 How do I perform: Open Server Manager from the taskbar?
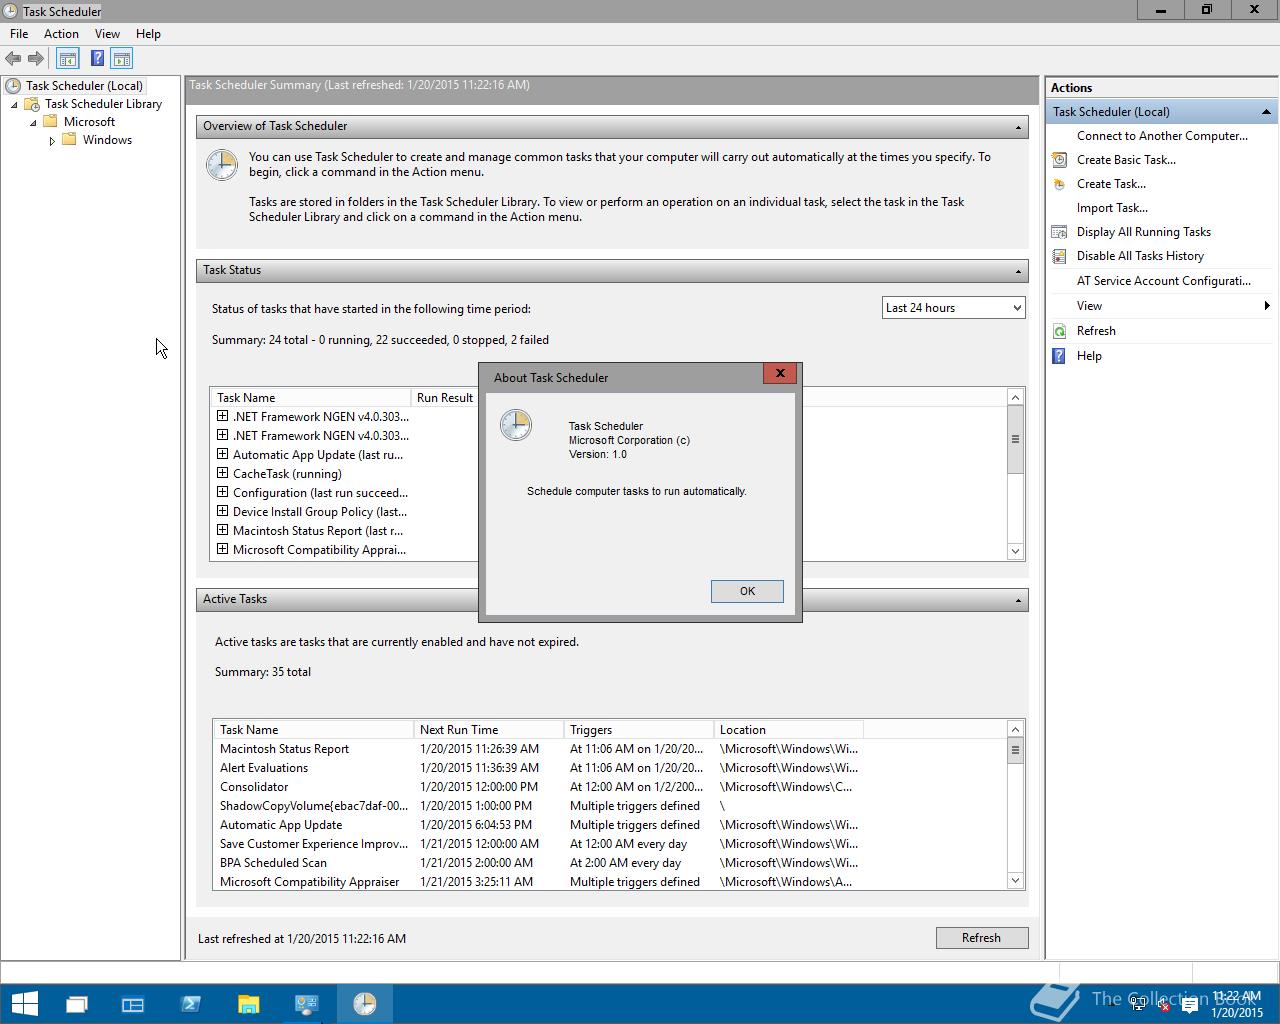(x=132, y=1004)
